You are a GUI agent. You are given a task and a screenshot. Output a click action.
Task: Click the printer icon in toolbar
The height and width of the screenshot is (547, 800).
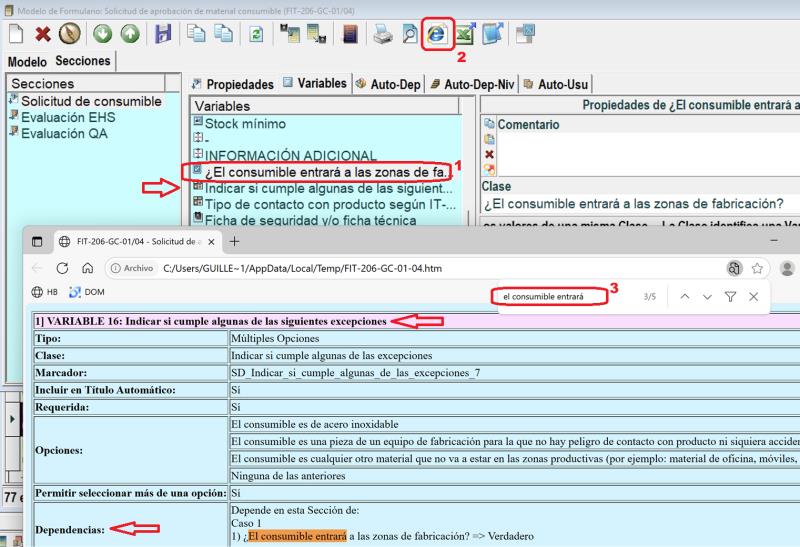pos(383,35)
